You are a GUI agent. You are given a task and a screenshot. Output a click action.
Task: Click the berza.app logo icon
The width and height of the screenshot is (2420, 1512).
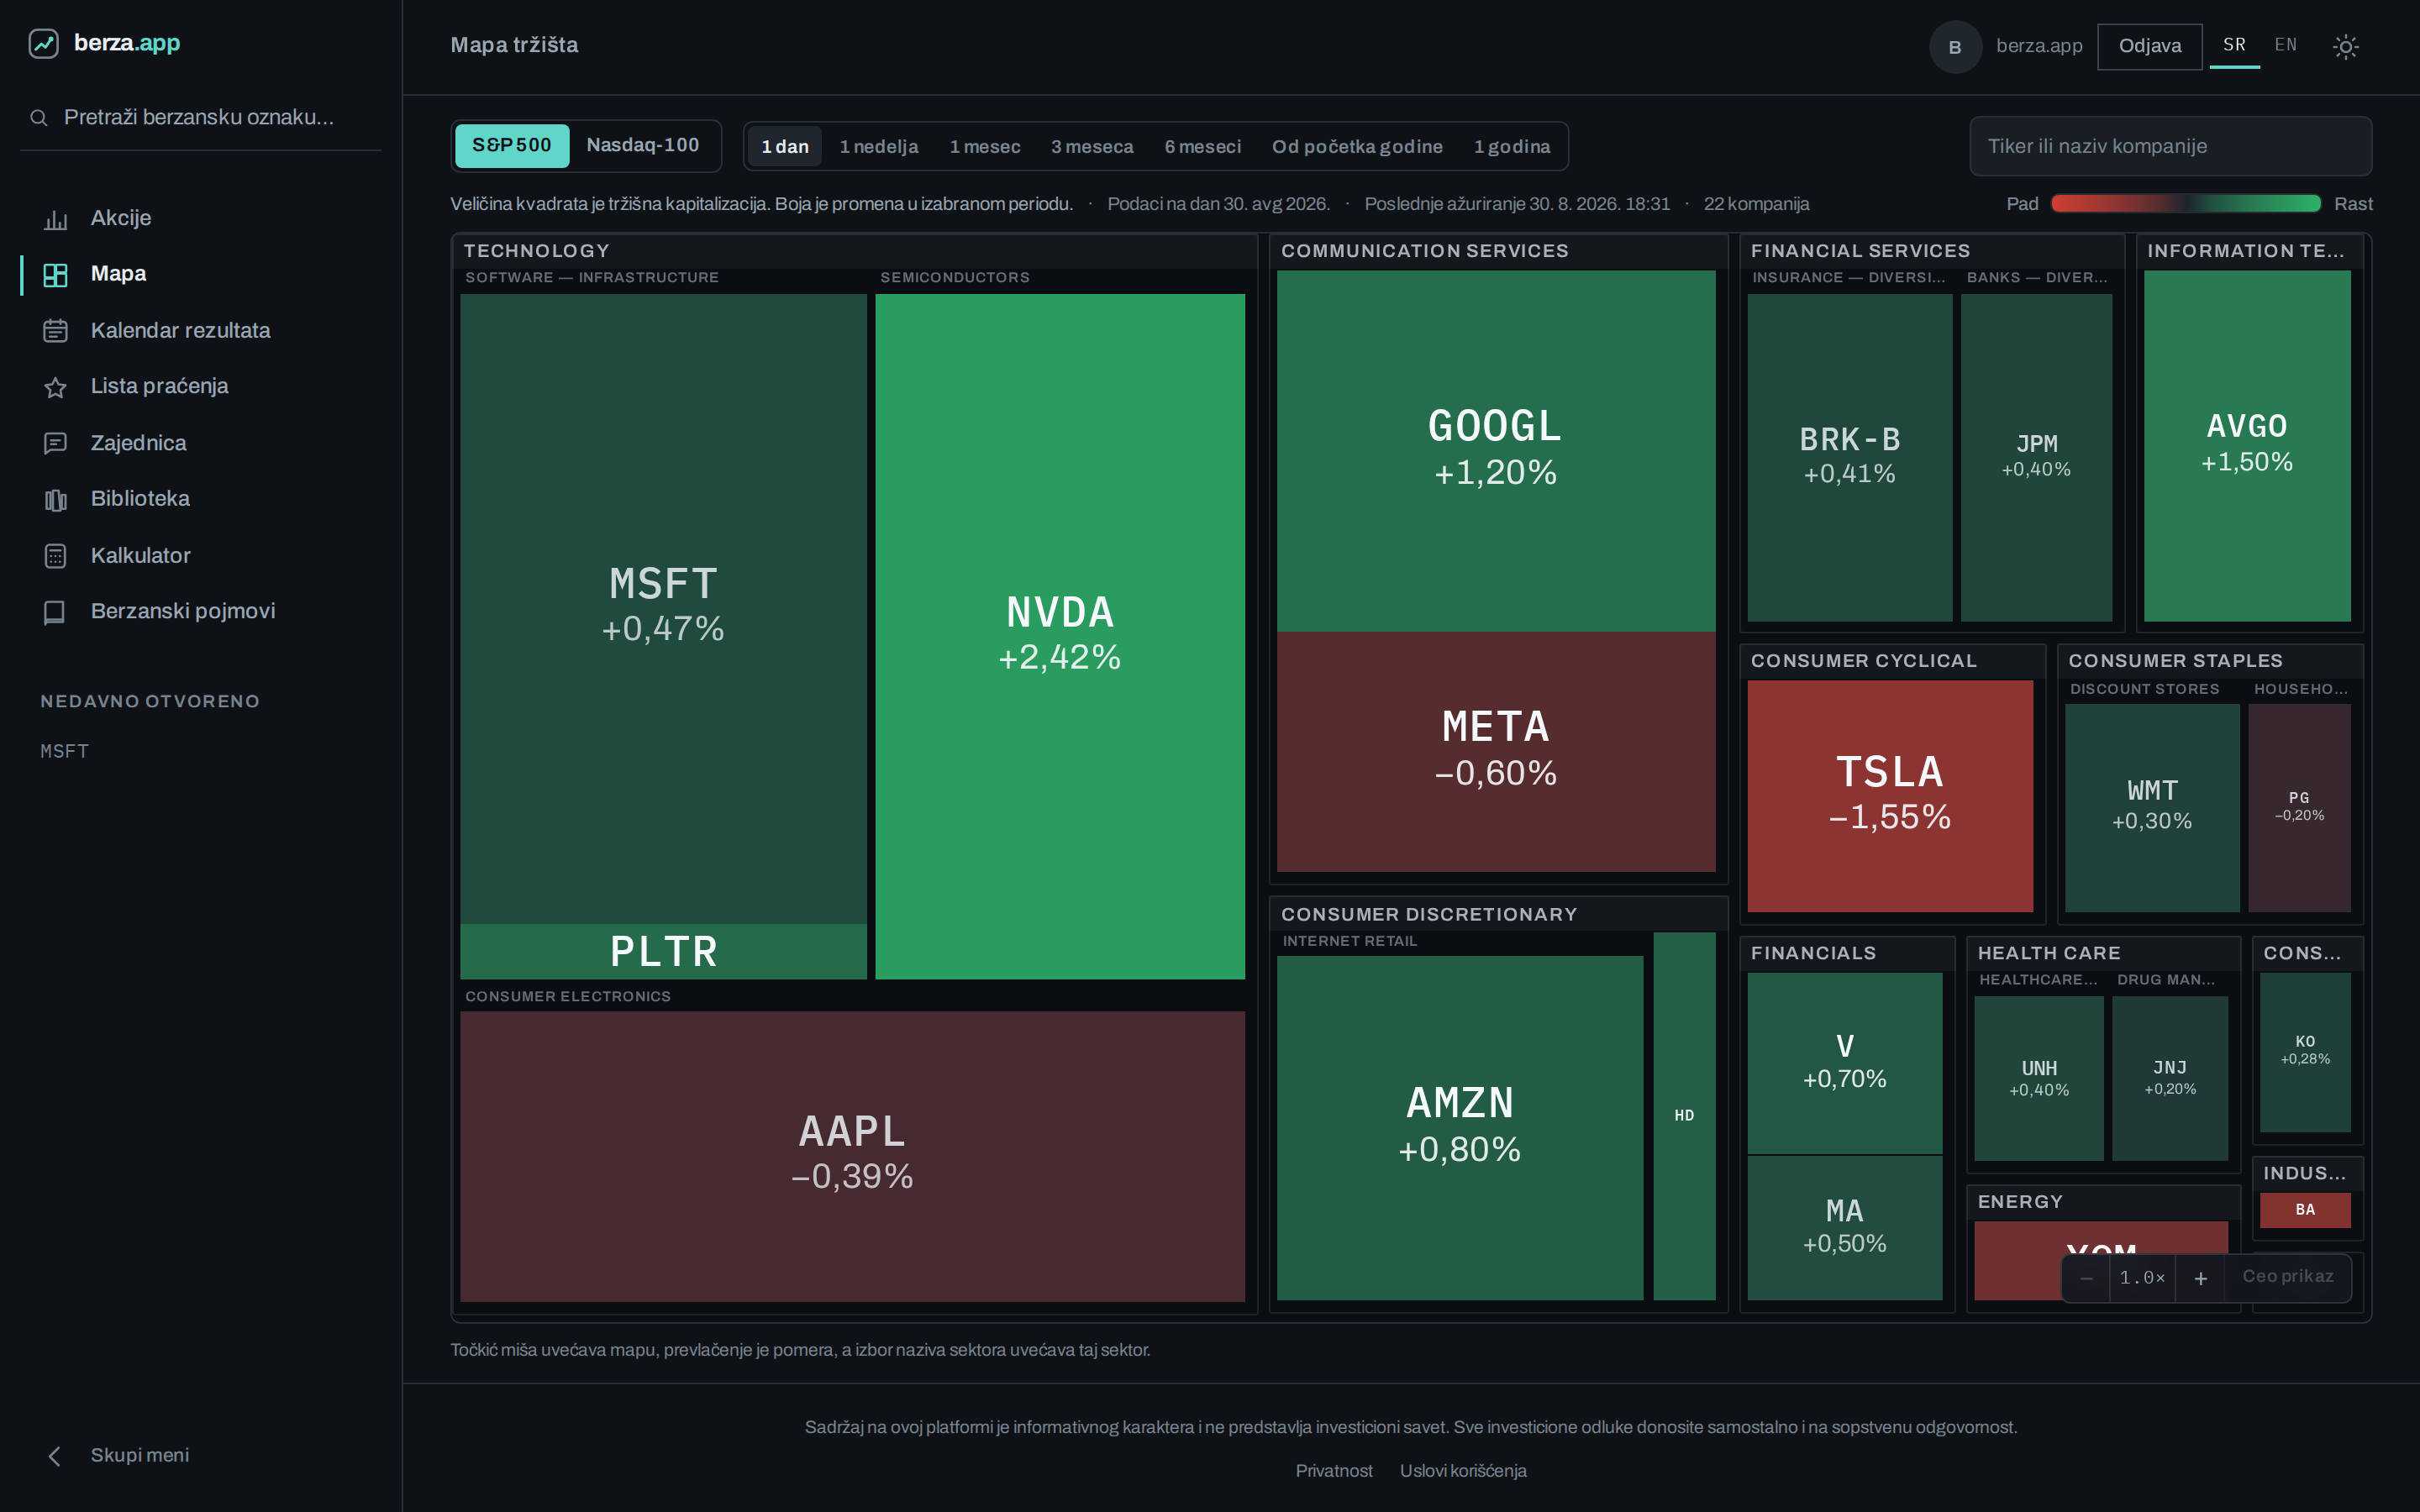click(43, 43)
